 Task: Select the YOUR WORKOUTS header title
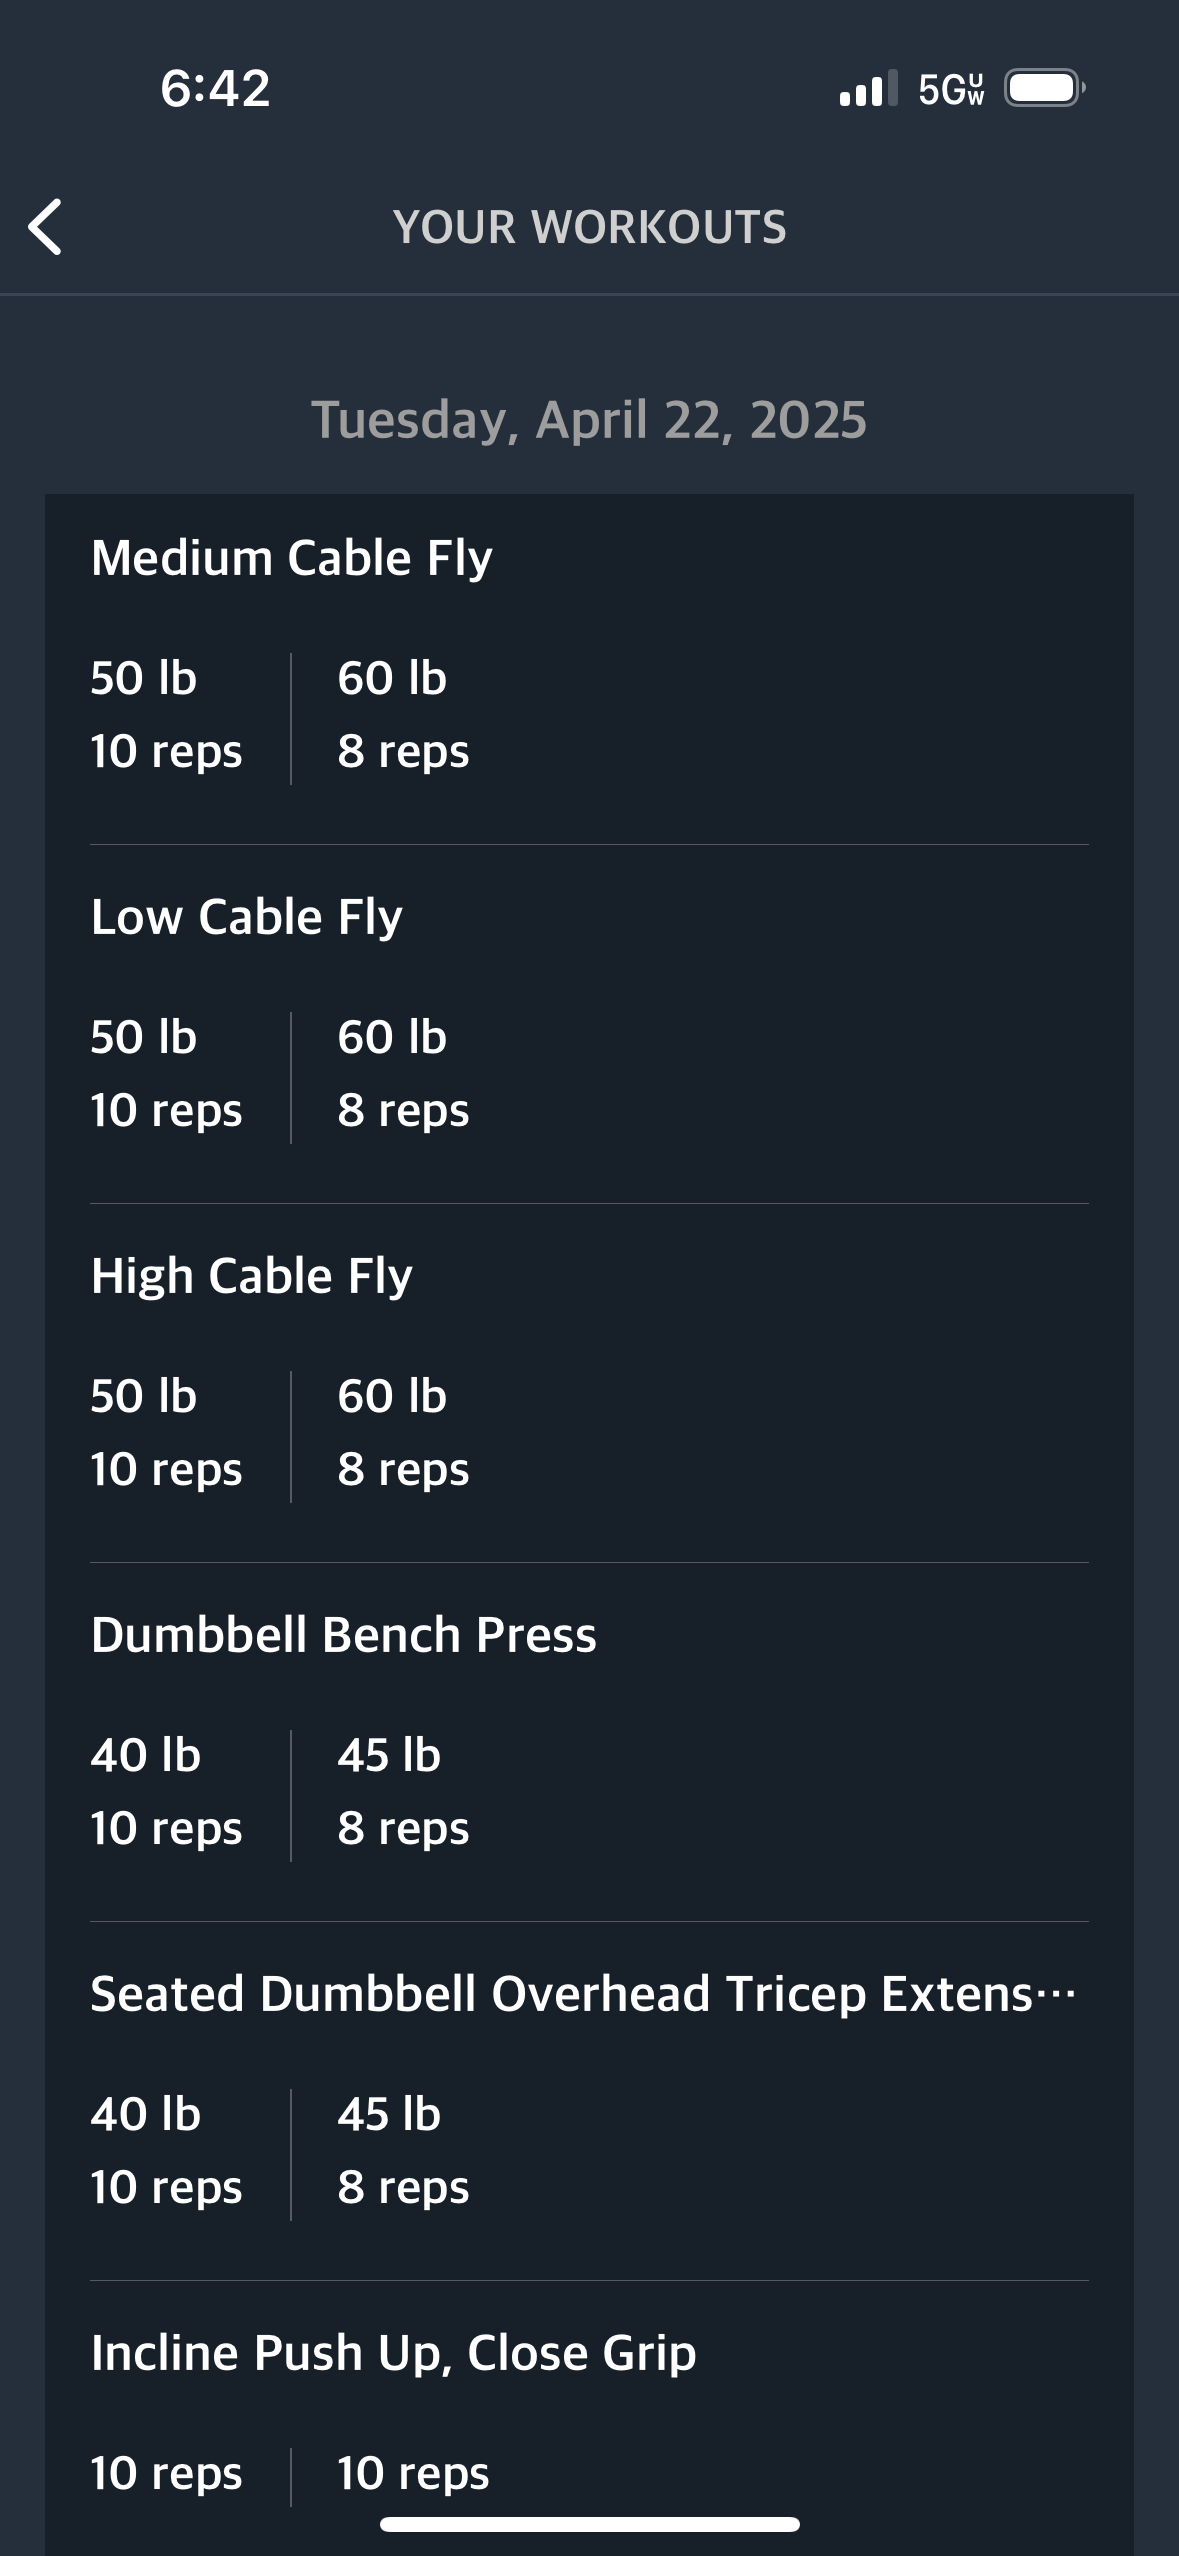(590, 227)
